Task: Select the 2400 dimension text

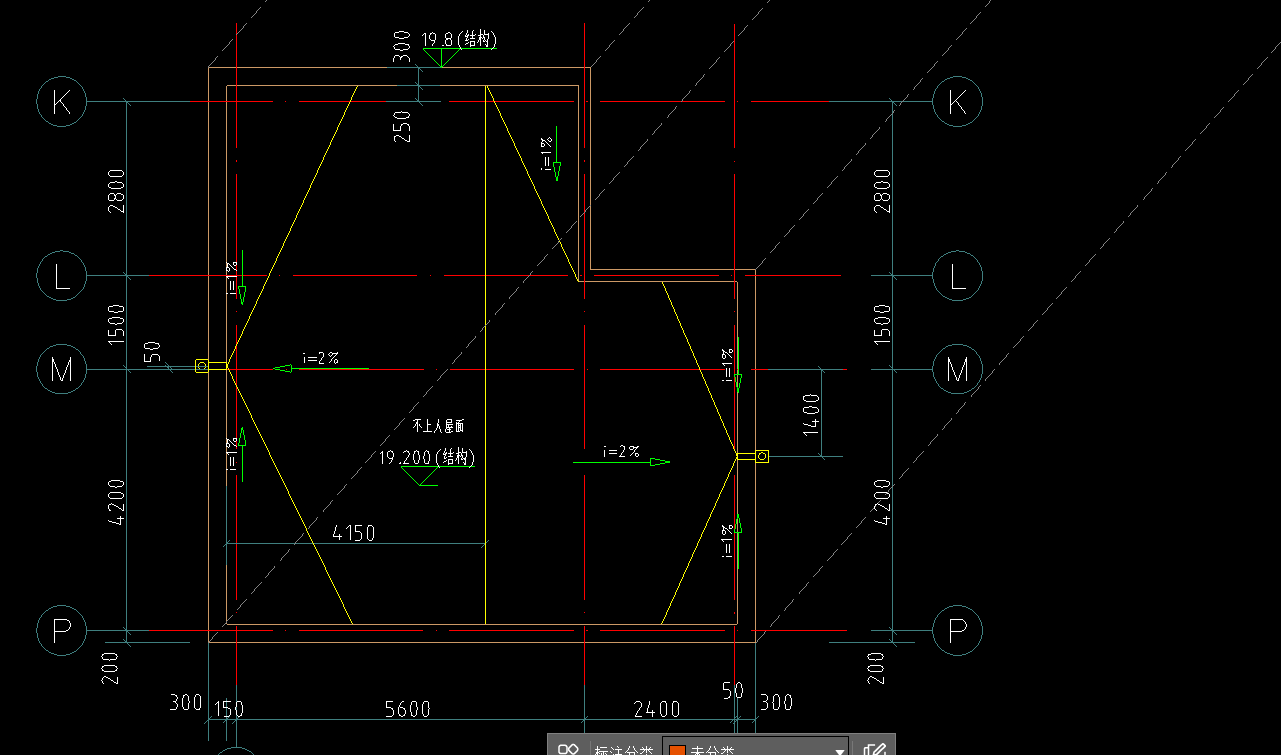Action: tap(657, 709)
